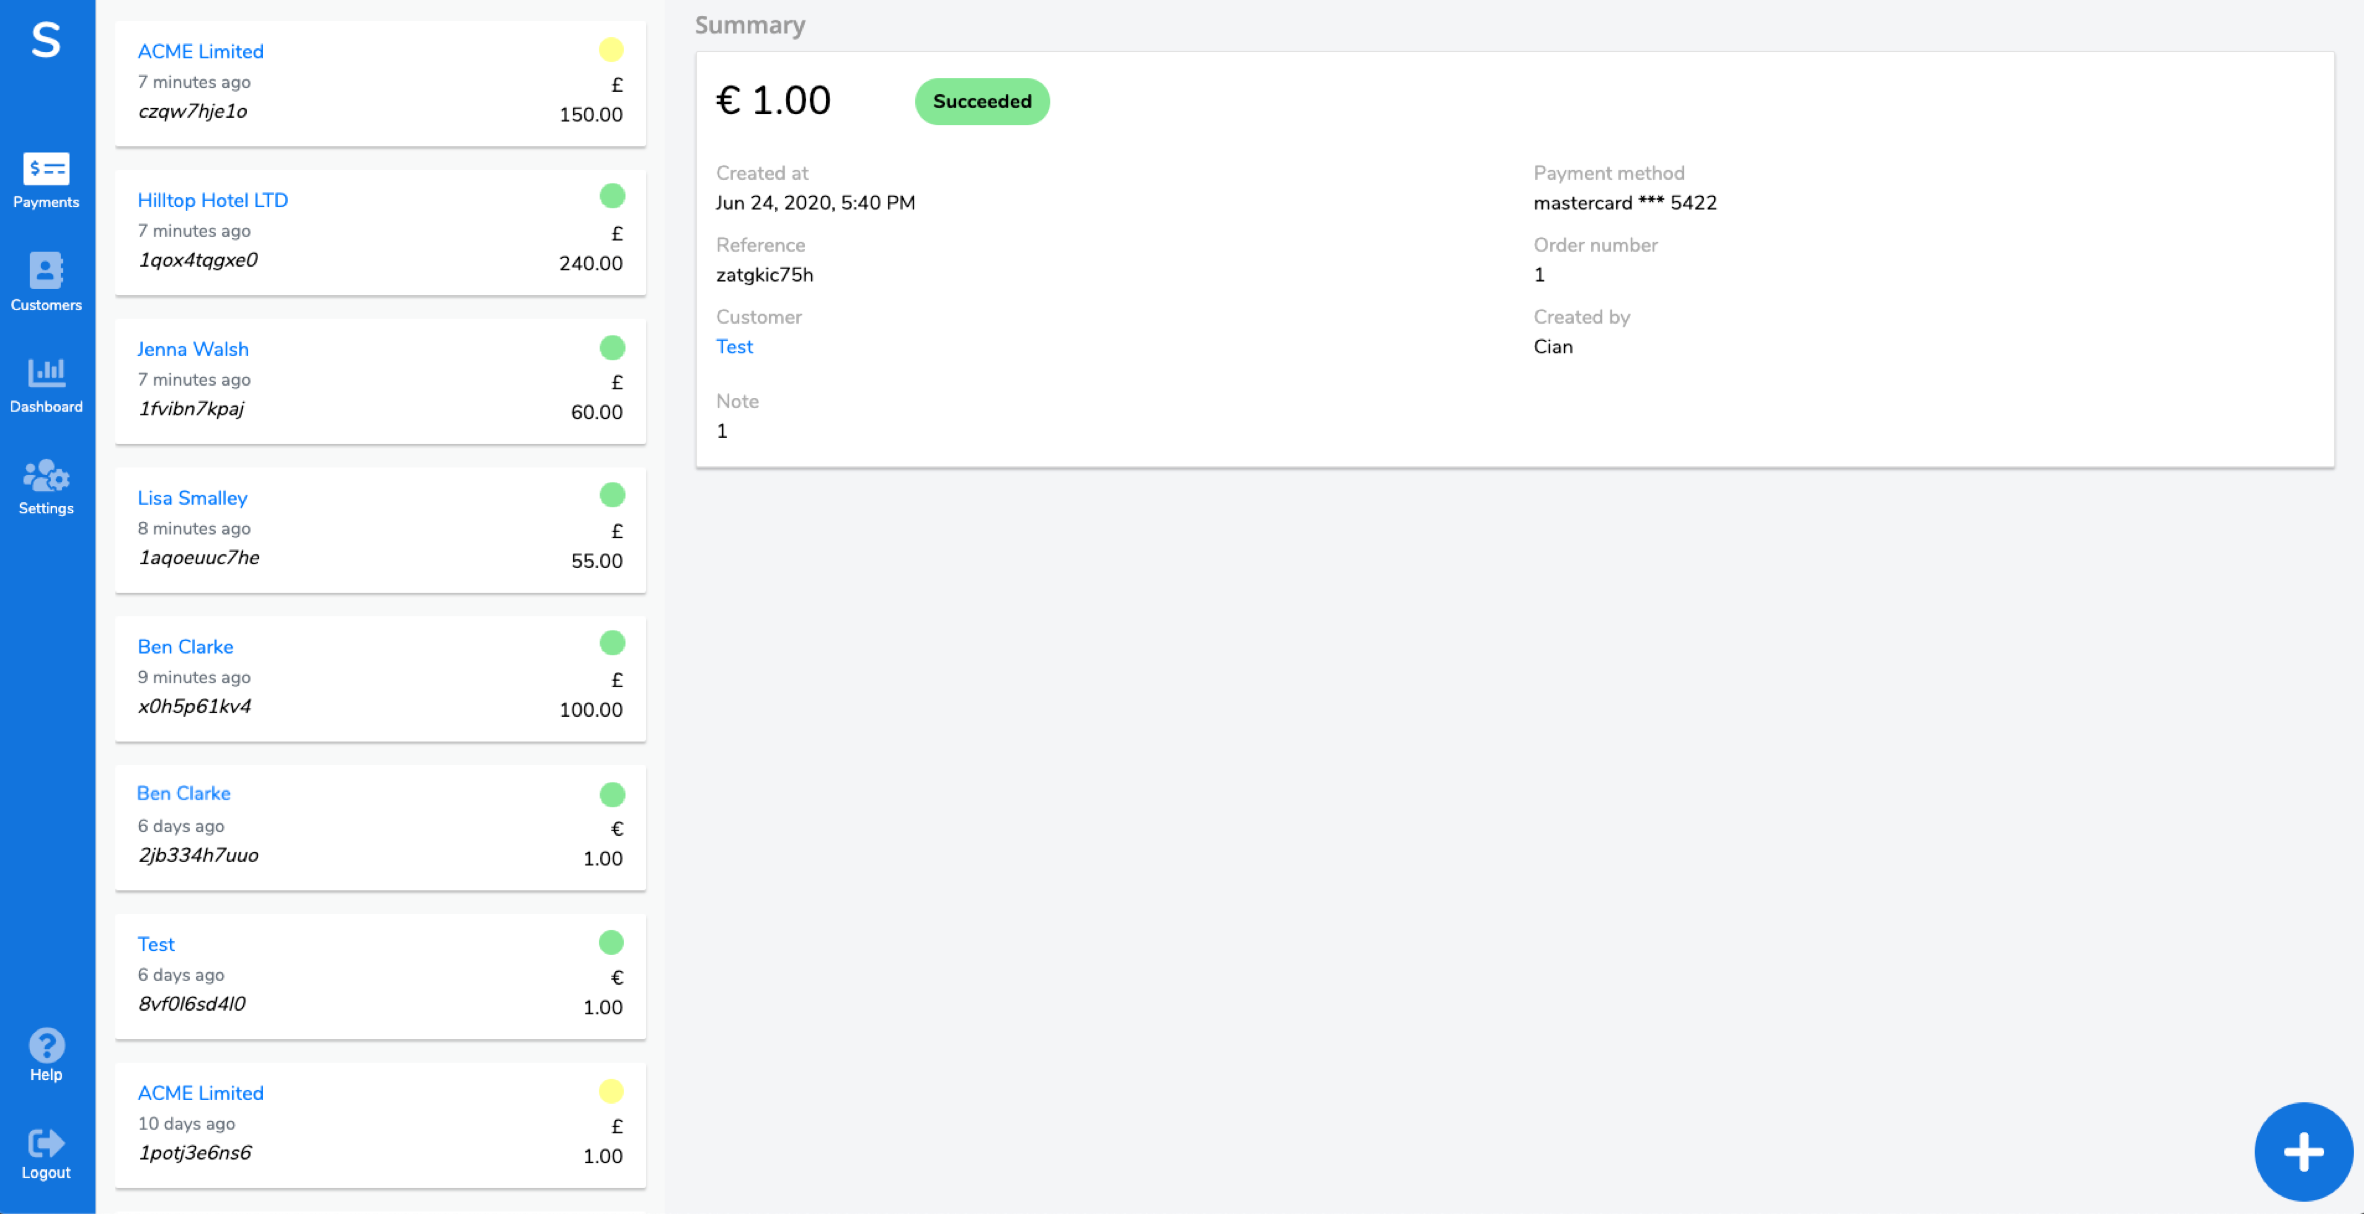The image size is (2364, 1214).
Task: Open Settings with gear icon
Action: 46,476
